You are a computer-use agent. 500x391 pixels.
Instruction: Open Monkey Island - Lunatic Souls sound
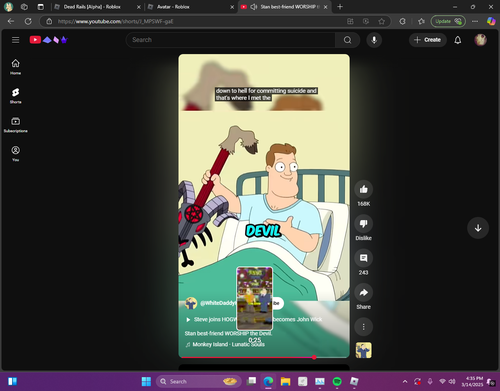(x=225, y=344)
